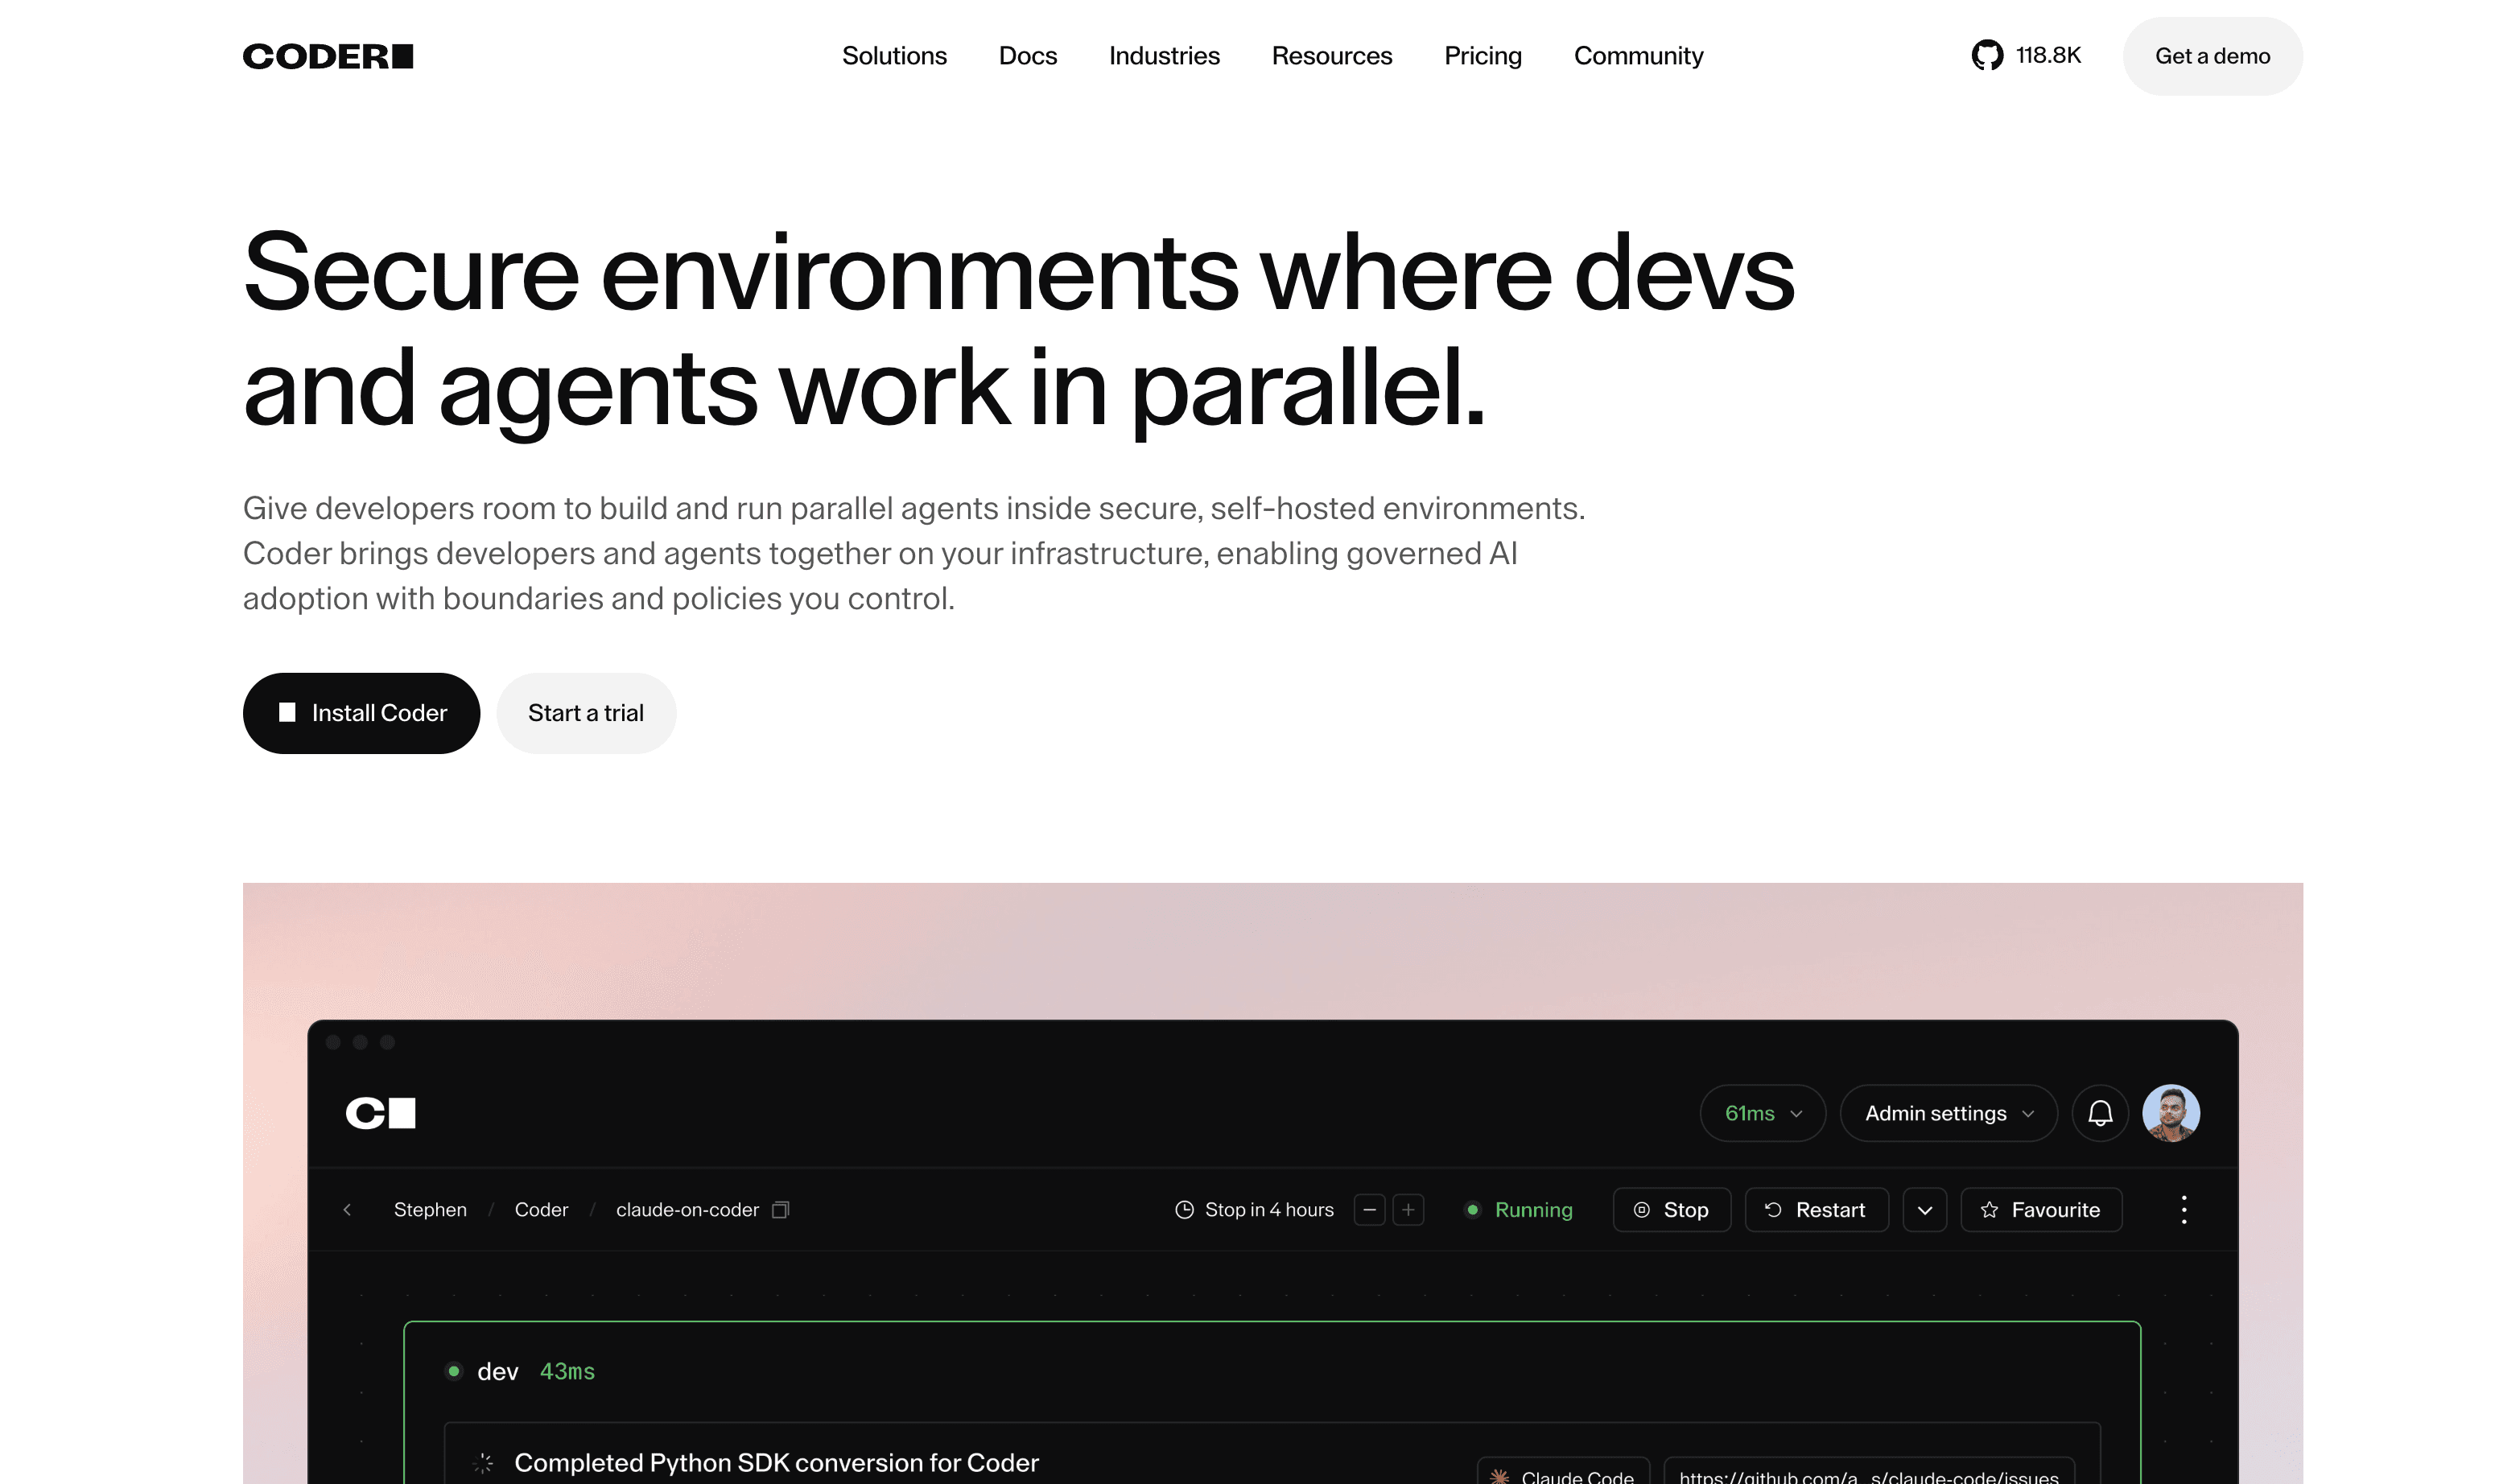This screenshot has height=1484, width=2495.
Task: Expand the chevron next to the Restart button
Action: click(x=1924, y=1210)
